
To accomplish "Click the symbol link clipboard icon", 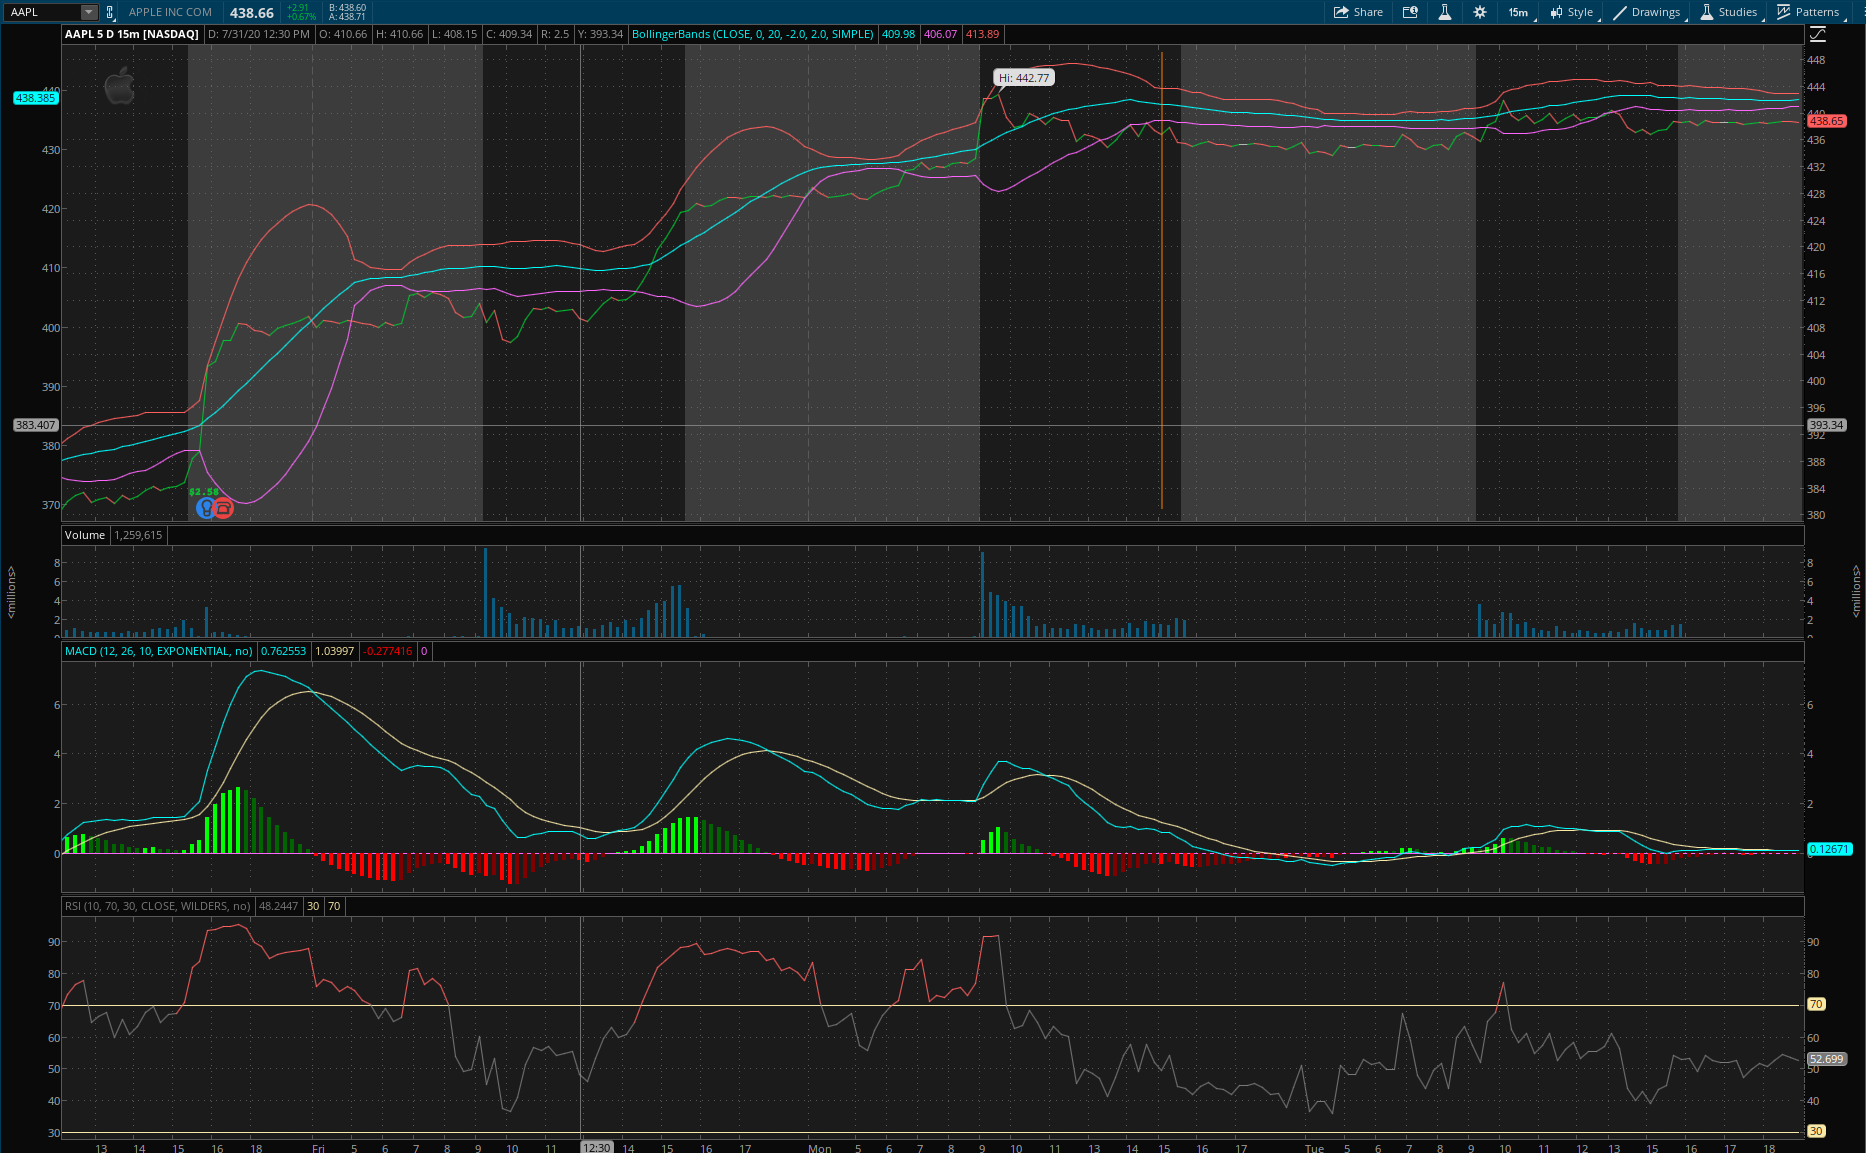I will tap(110, 12).
